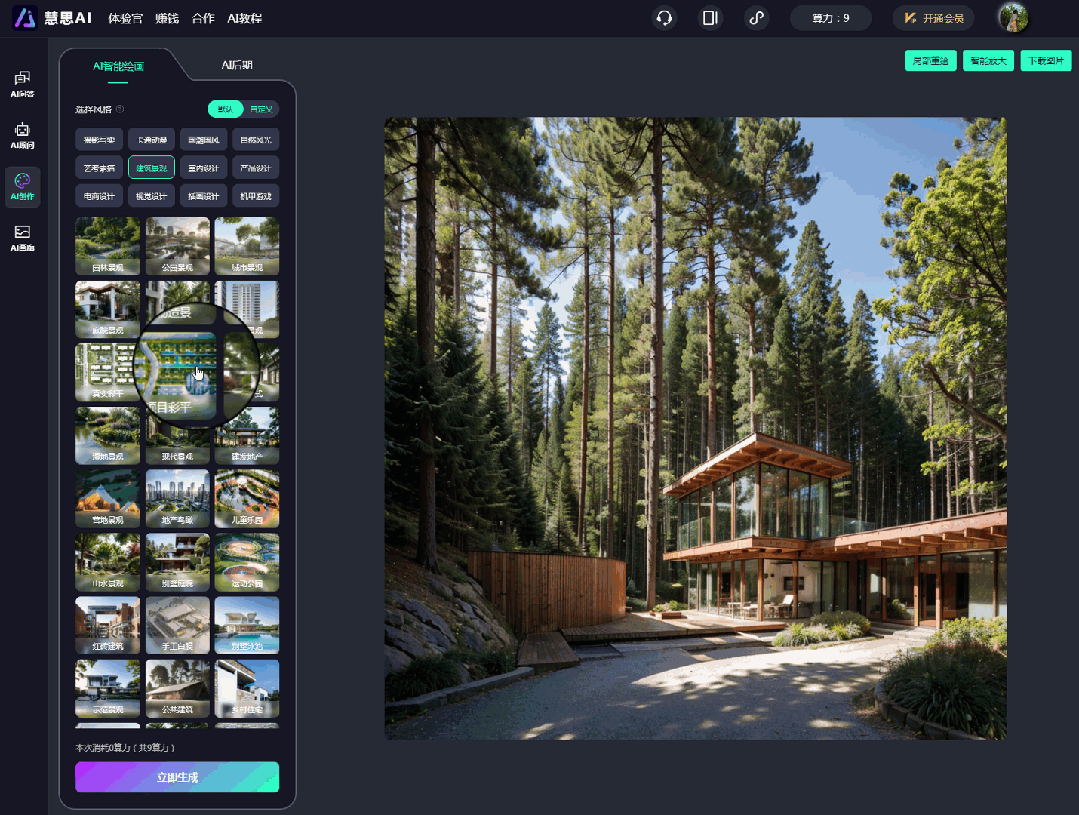
Task: Click the help icon beside 选择风格
Action: click(120, 109)
